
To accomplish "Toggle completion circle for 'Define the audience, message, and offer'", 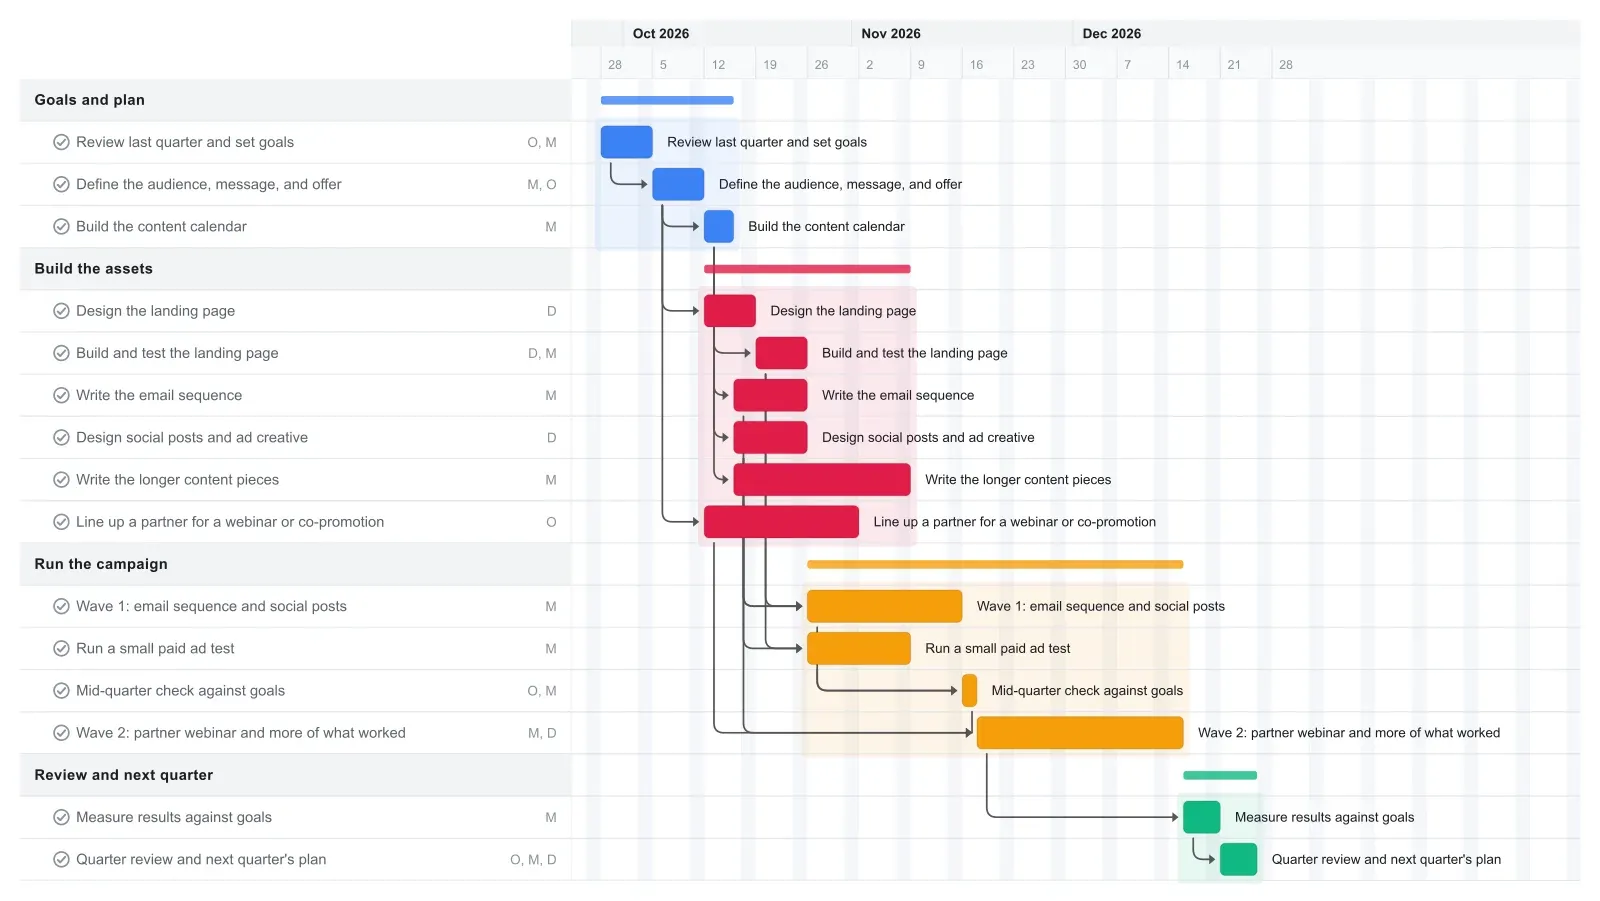I will point(61,184).
